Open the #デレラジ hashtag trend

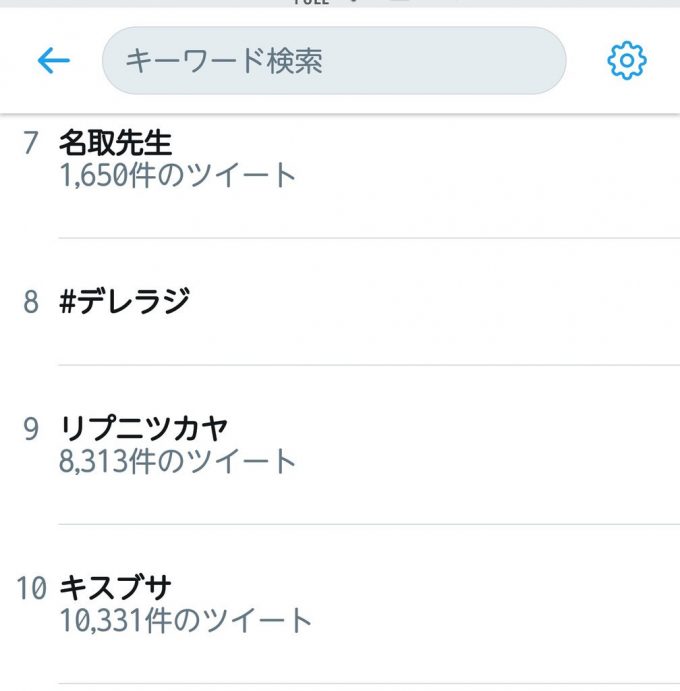124,301
